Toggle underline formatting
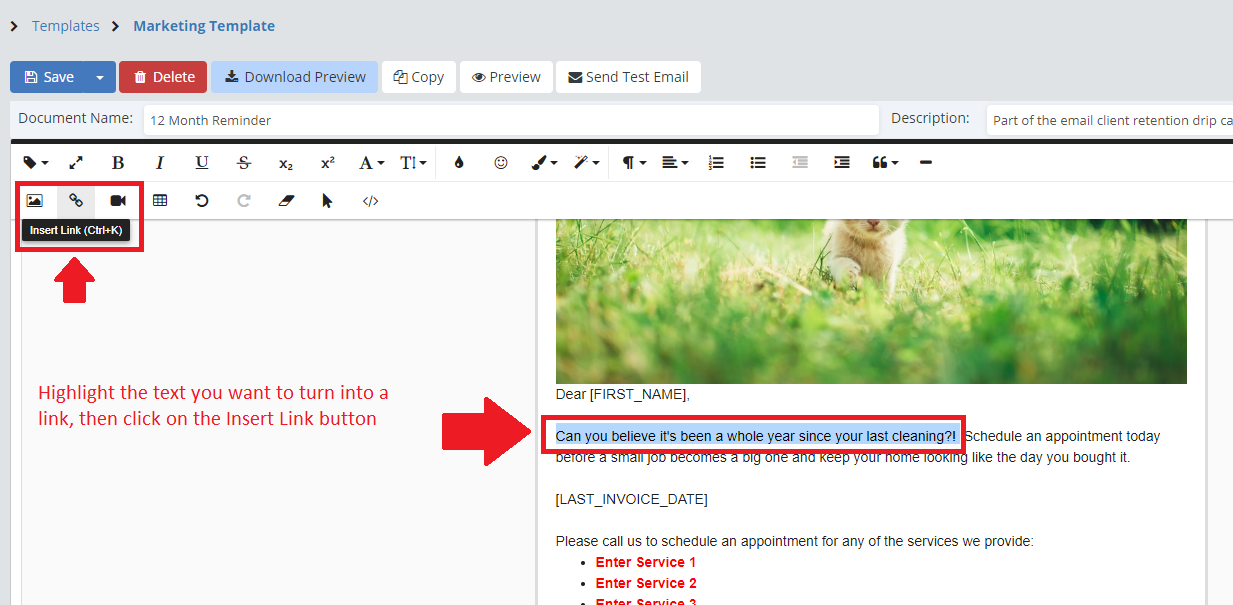The image size is (1233, 605). point(201,163)
